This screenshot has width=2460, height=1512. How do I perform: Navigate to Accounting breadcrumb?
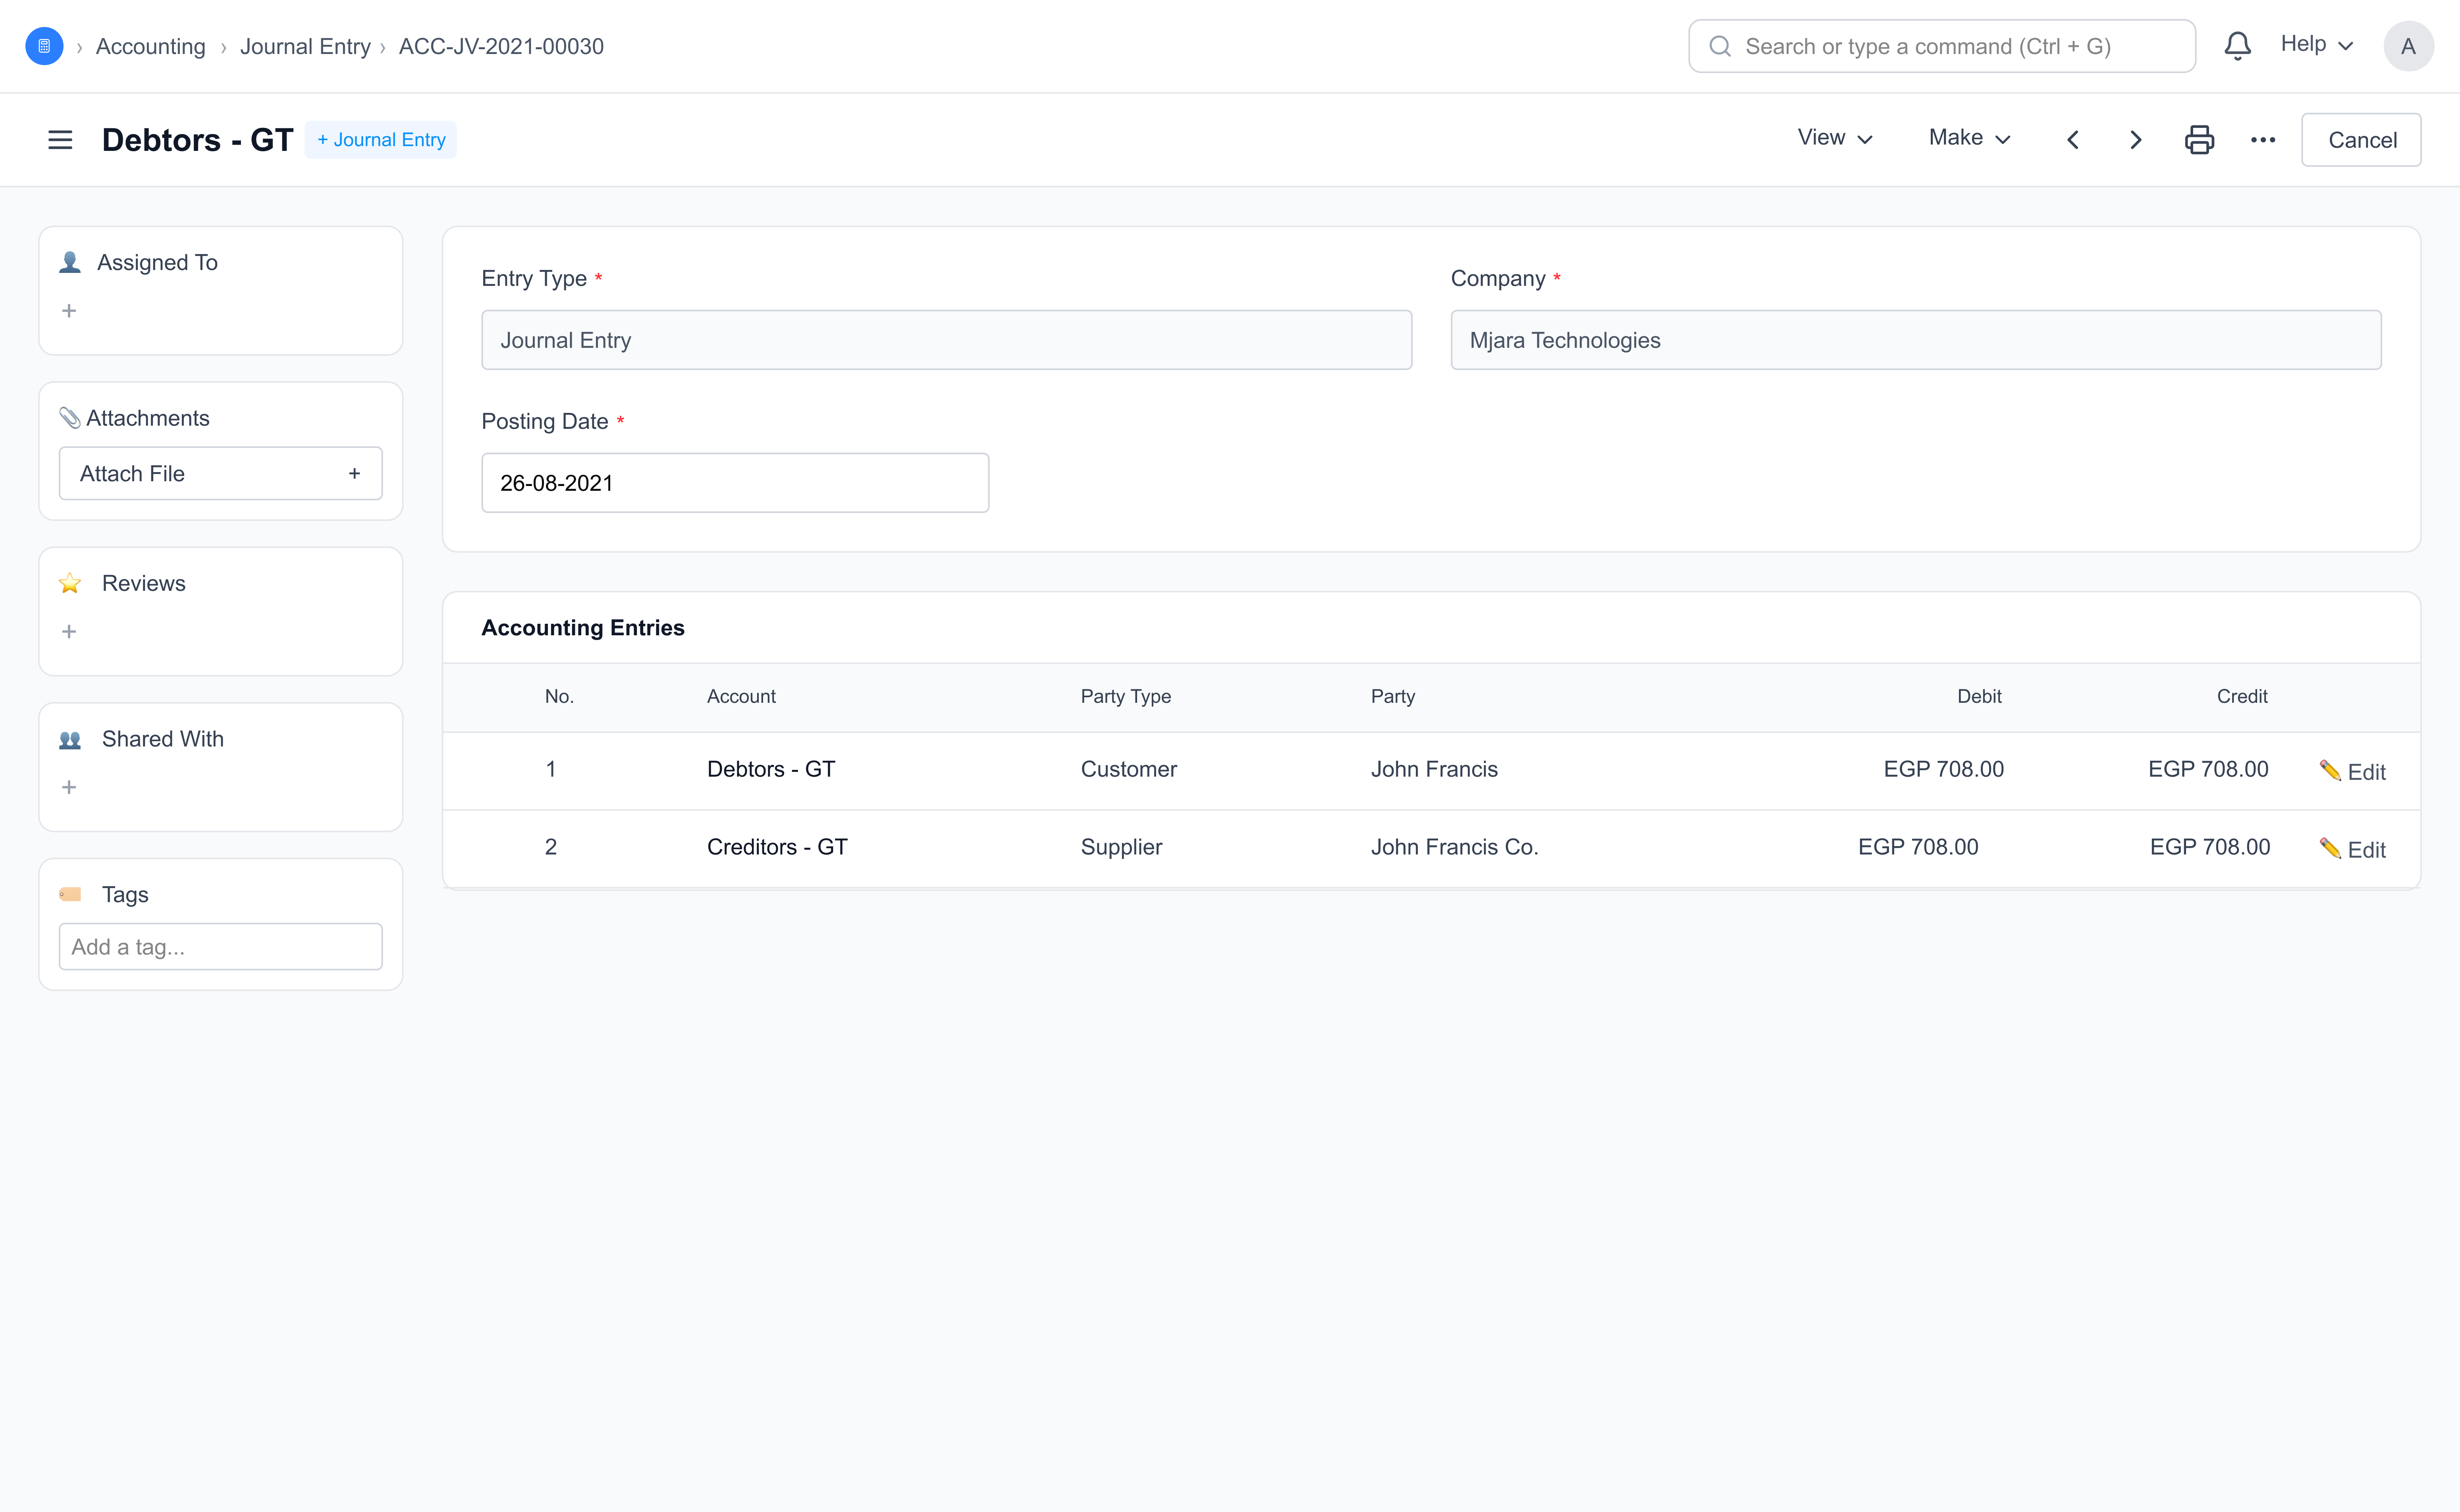(150, 46)
